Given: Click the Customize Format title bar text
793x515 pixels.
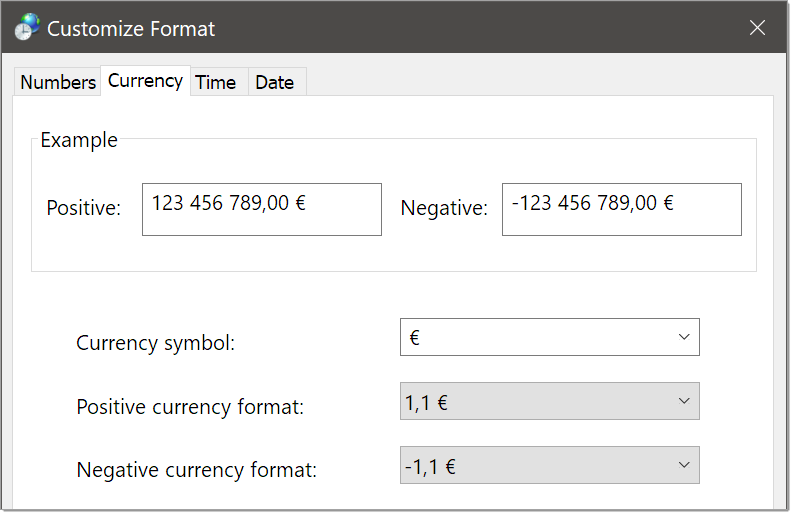Looking at the screenshot, I should coord(131,29).
